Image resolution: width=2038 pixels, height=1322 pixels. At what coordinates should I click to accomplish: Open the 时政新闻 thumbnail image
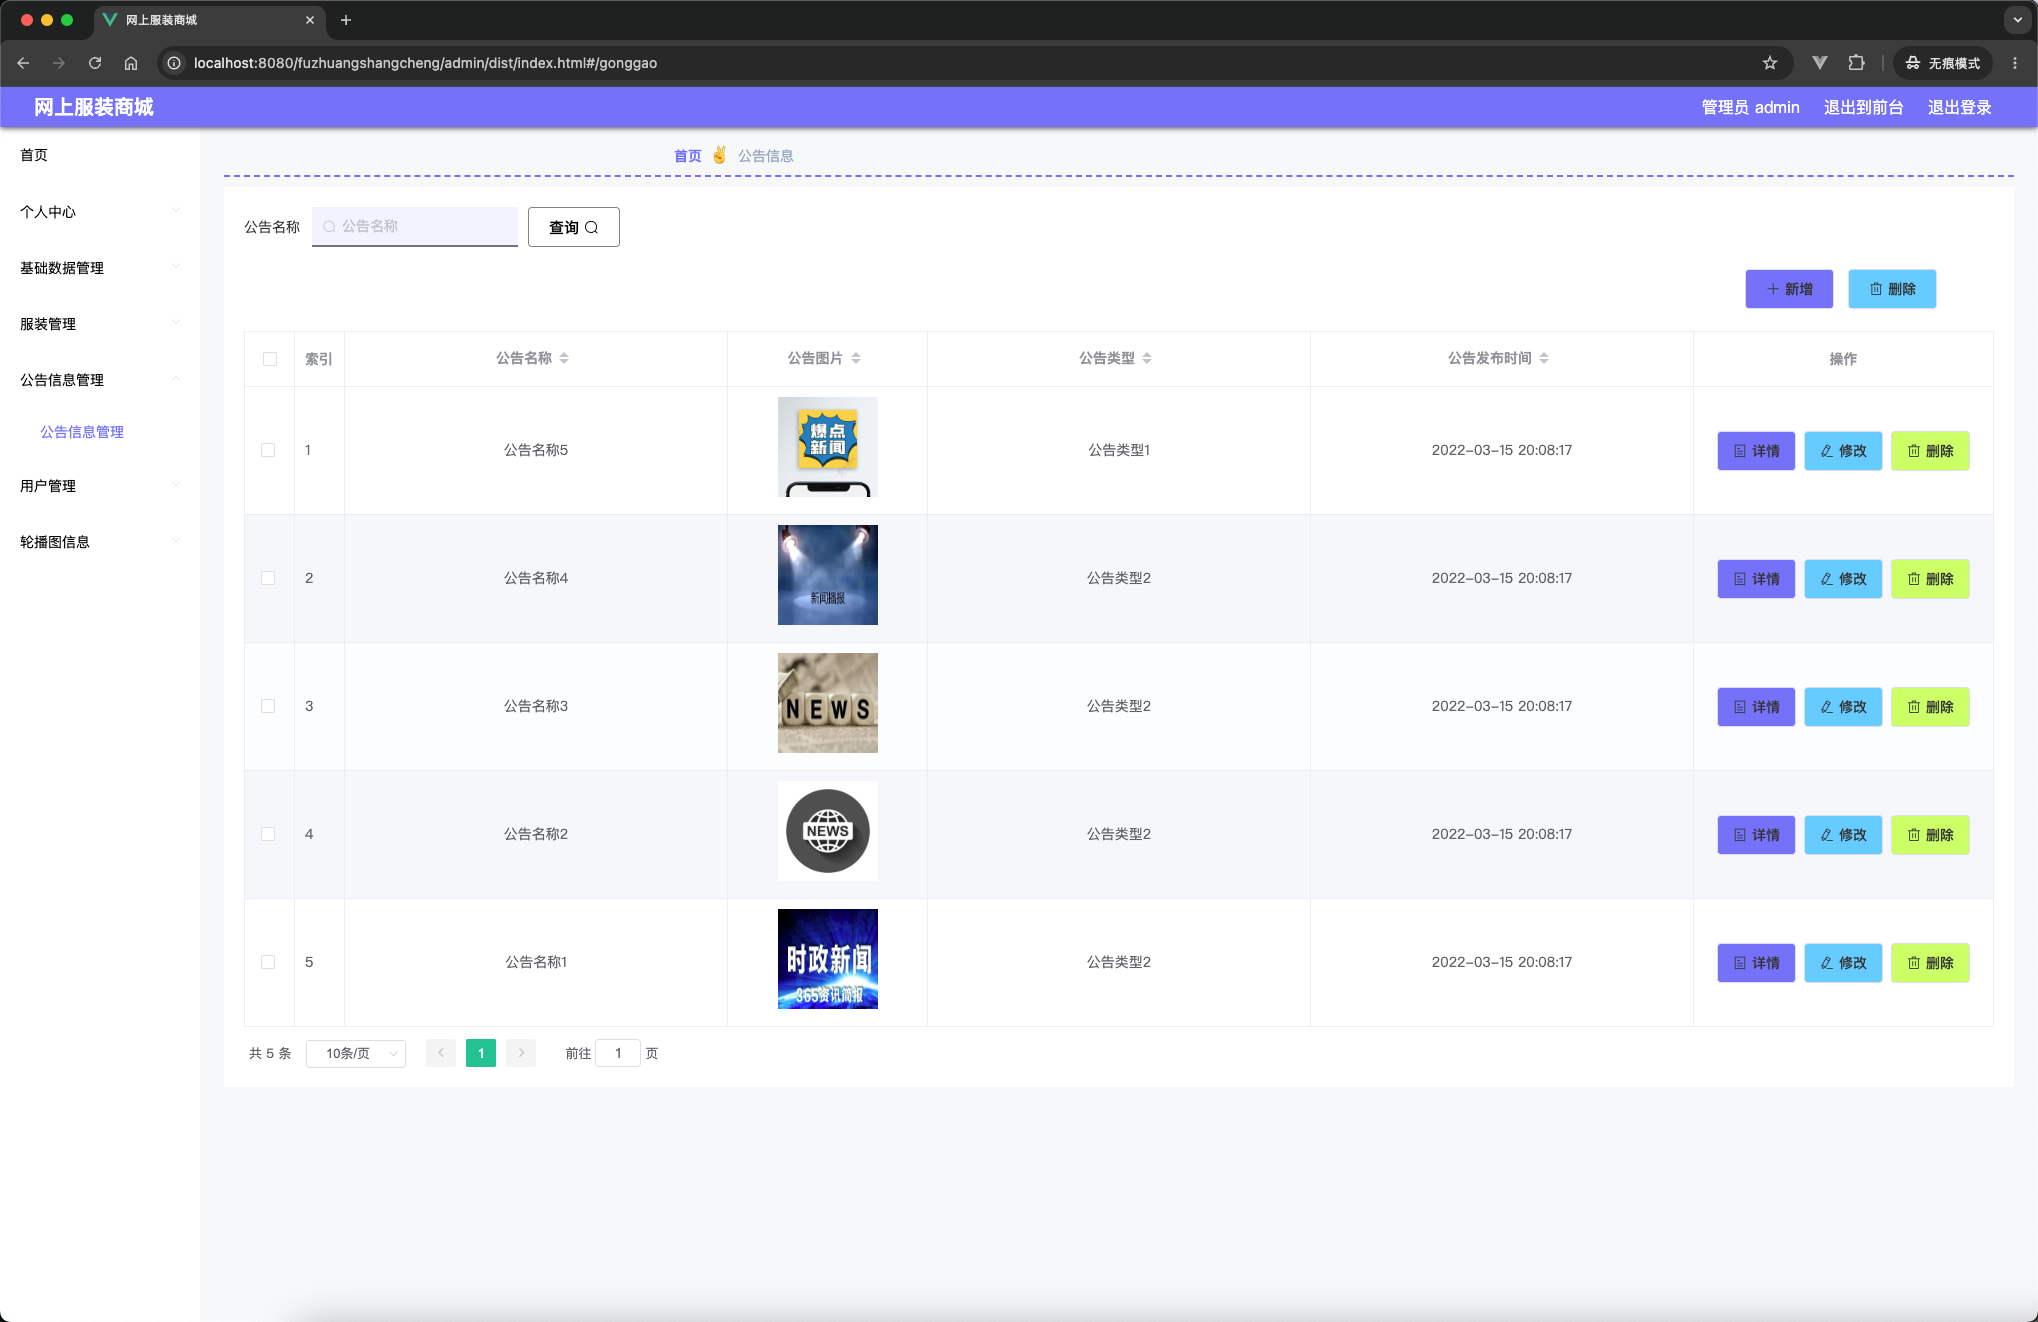tap(828, 959)
